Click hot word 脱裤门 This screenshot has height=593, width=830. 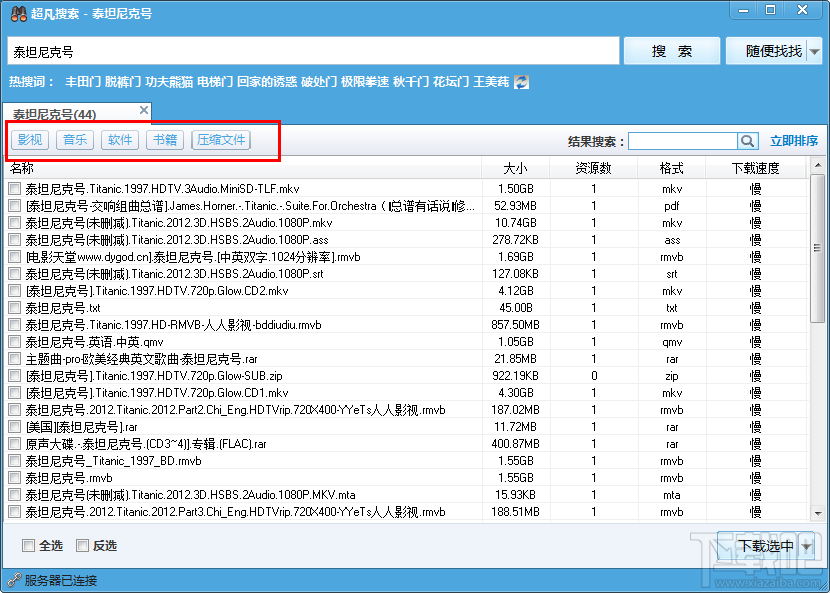[x=123, y=82]
